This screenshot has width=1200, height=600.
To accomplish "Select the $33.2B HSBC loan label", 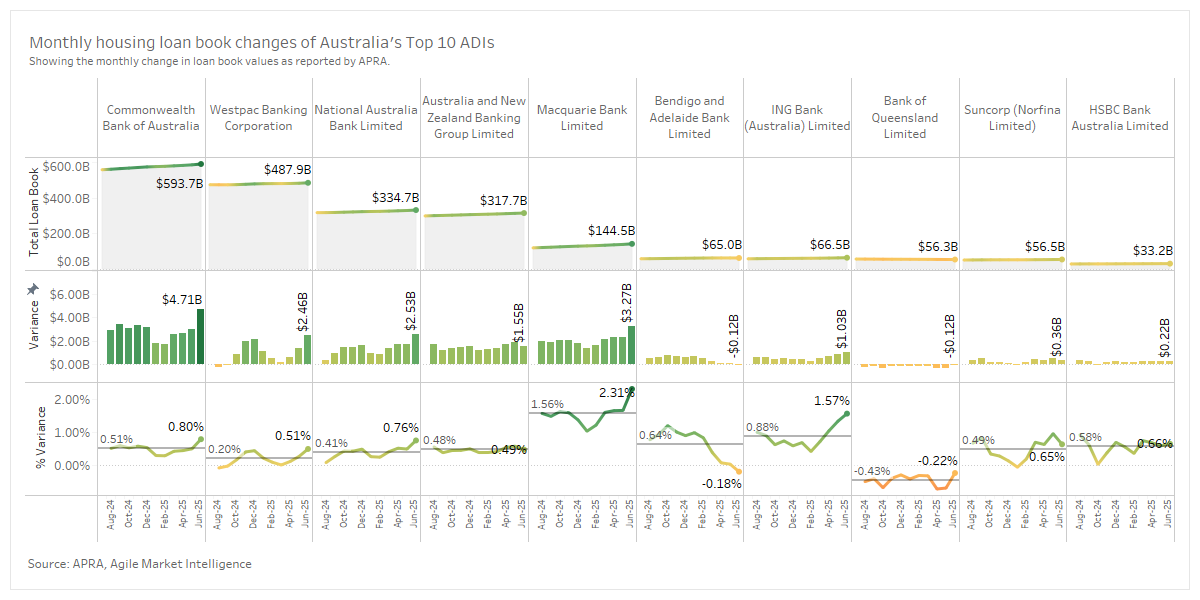I will [x=1152, y=250].
